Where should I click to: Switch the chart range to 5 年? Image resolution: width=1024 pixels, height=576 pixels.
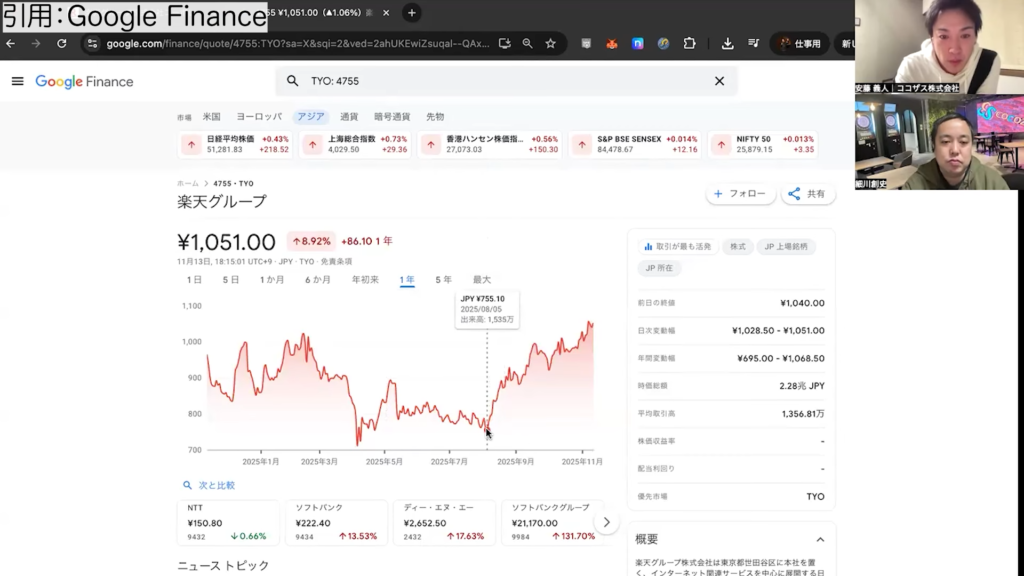click(443, 280)
